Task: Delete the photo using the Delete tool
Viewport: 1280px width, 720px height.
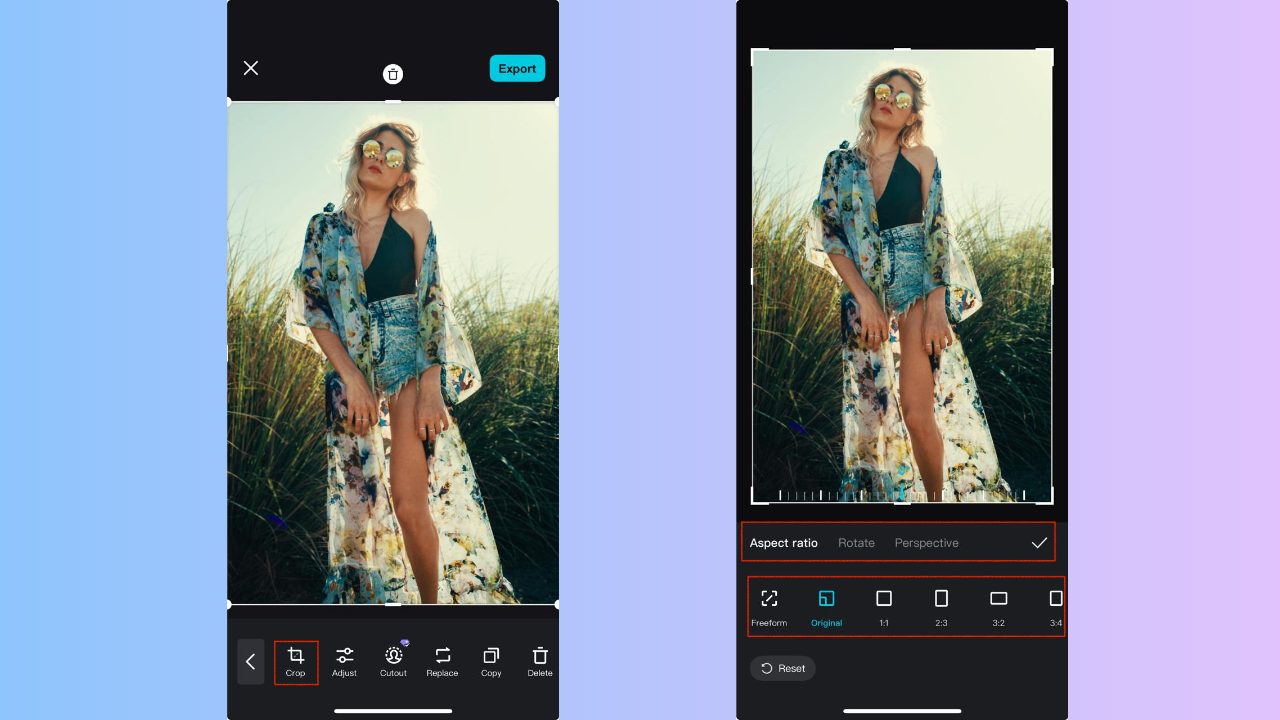Action: [x=539, y=661]
